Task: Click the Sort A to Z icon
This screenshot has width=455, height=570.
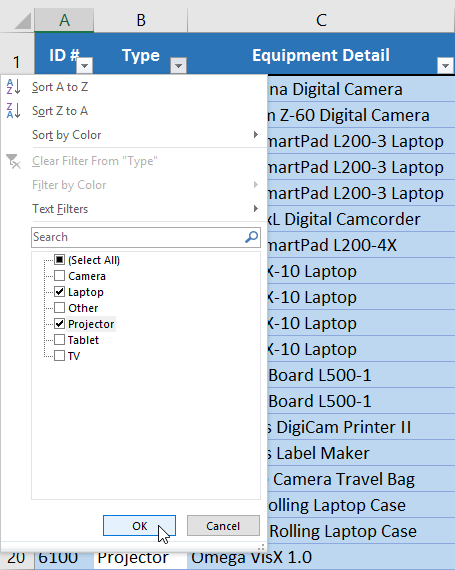Action: [x=13, y=87]
